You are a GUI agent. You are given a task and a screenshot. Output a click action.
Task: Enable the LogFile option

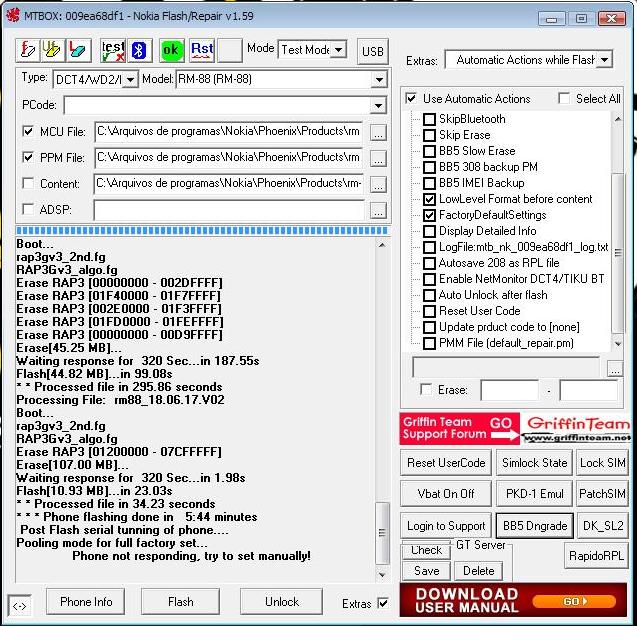pos(429,247)
